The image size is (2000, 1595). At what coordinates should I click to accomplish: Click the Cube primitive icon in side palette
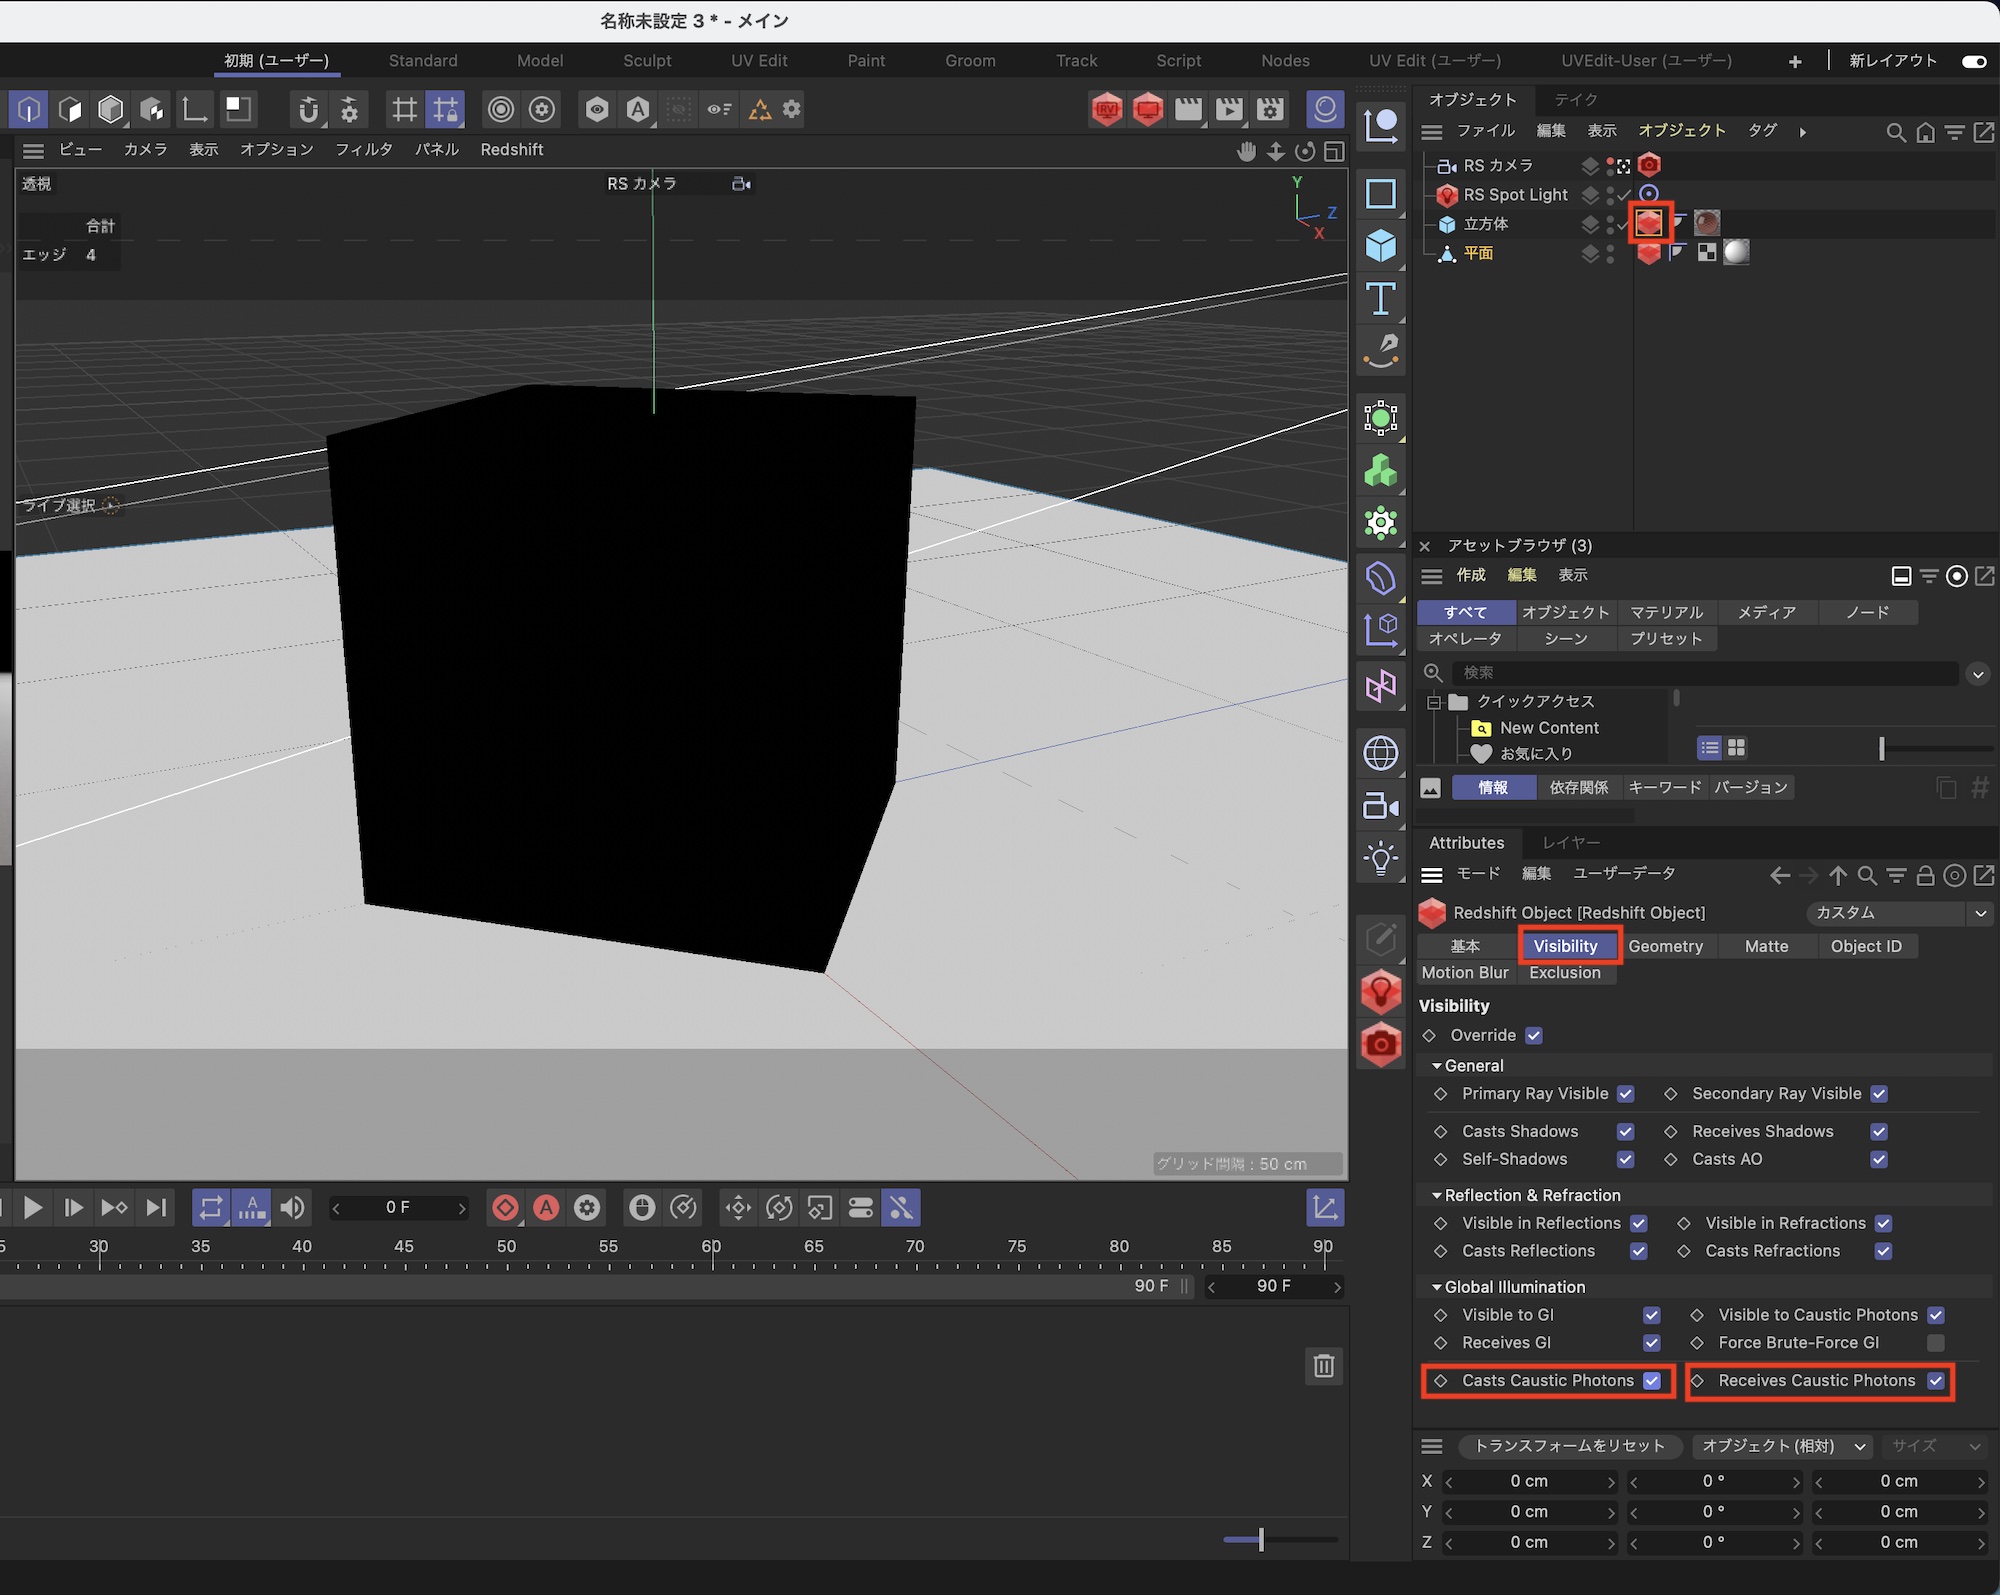pyautogui.click(x=1381, y=245)
